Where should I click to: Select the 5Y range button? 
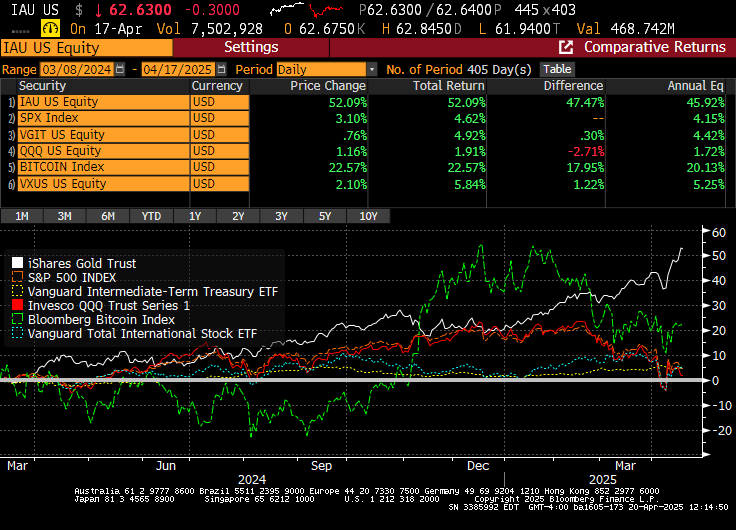(325, 216)
